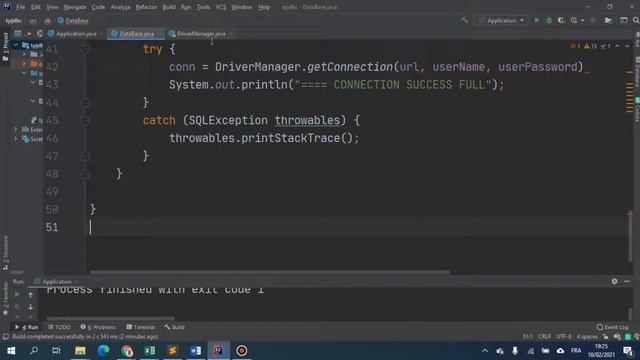Open Excel from the taskbar
Viewport: 640px width, 360px height.
click(149, 351)
